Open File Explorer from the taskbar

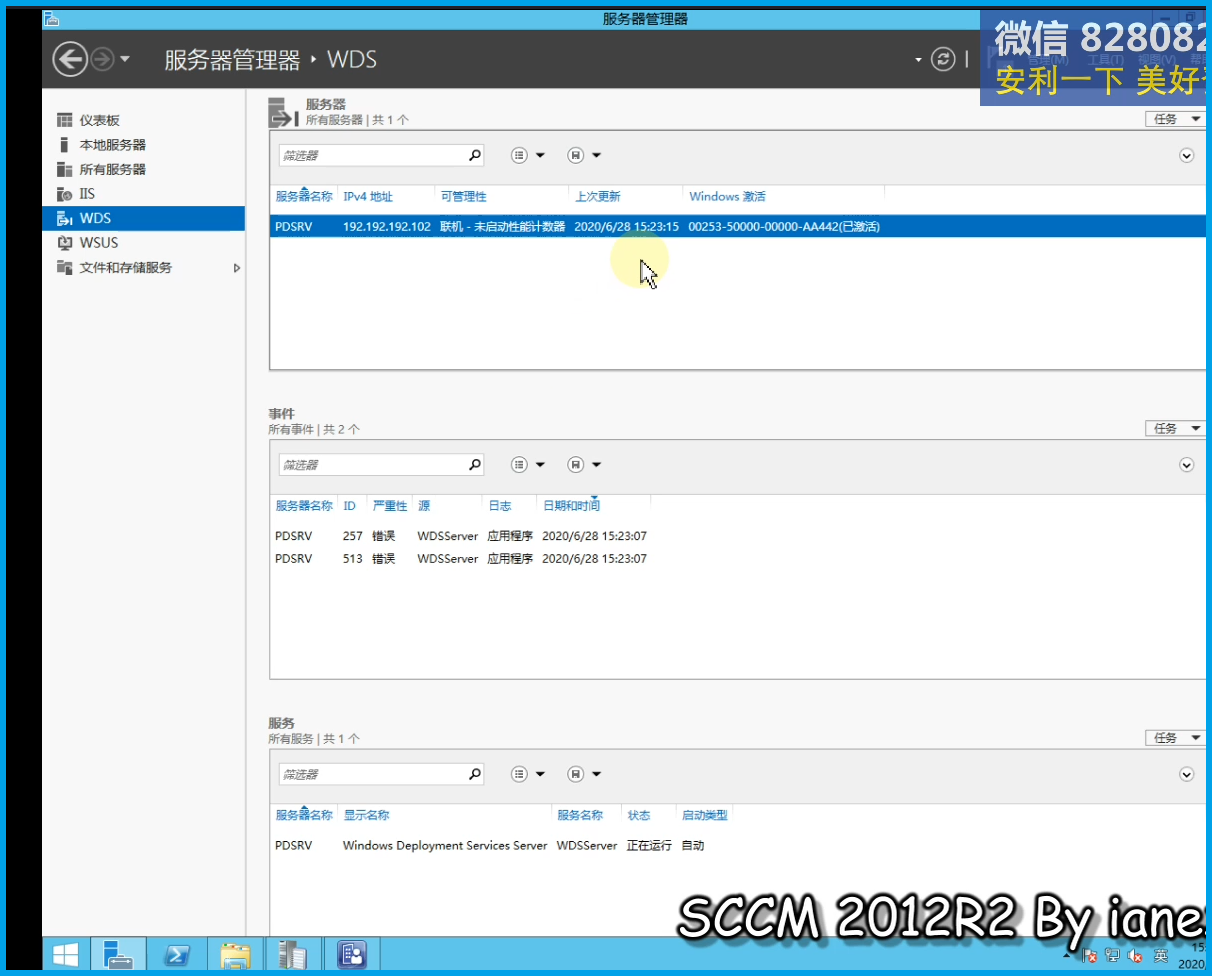click(x=236, y=955)
